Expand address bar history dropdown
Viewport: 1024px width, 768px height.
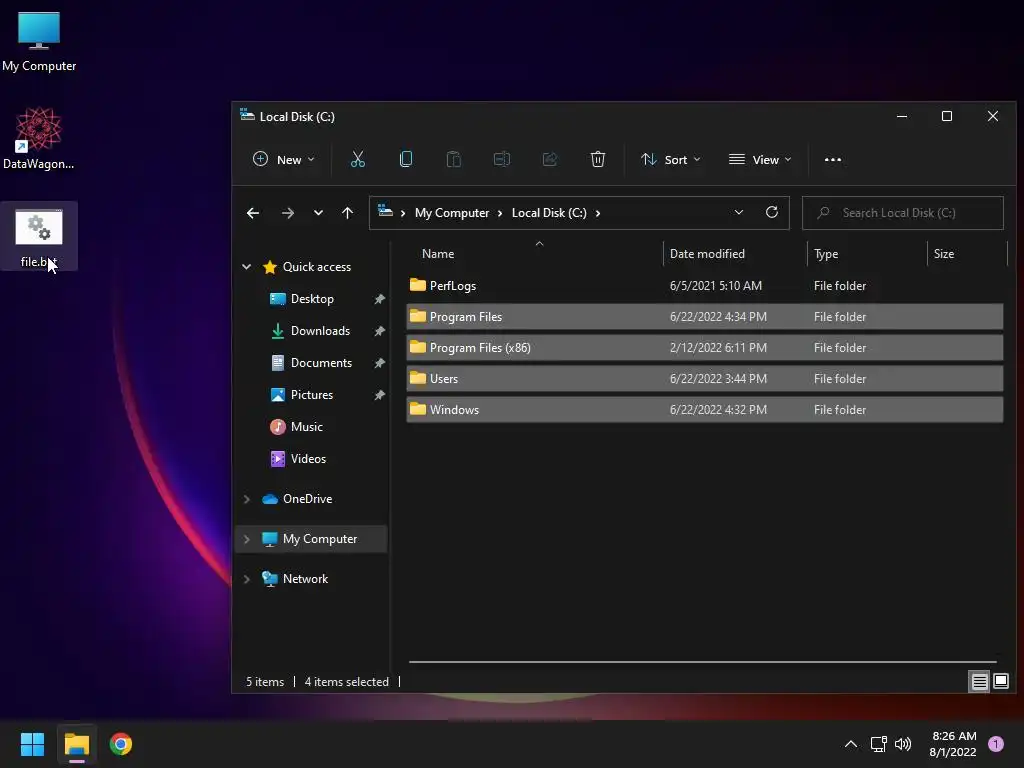tap(739, 212)
